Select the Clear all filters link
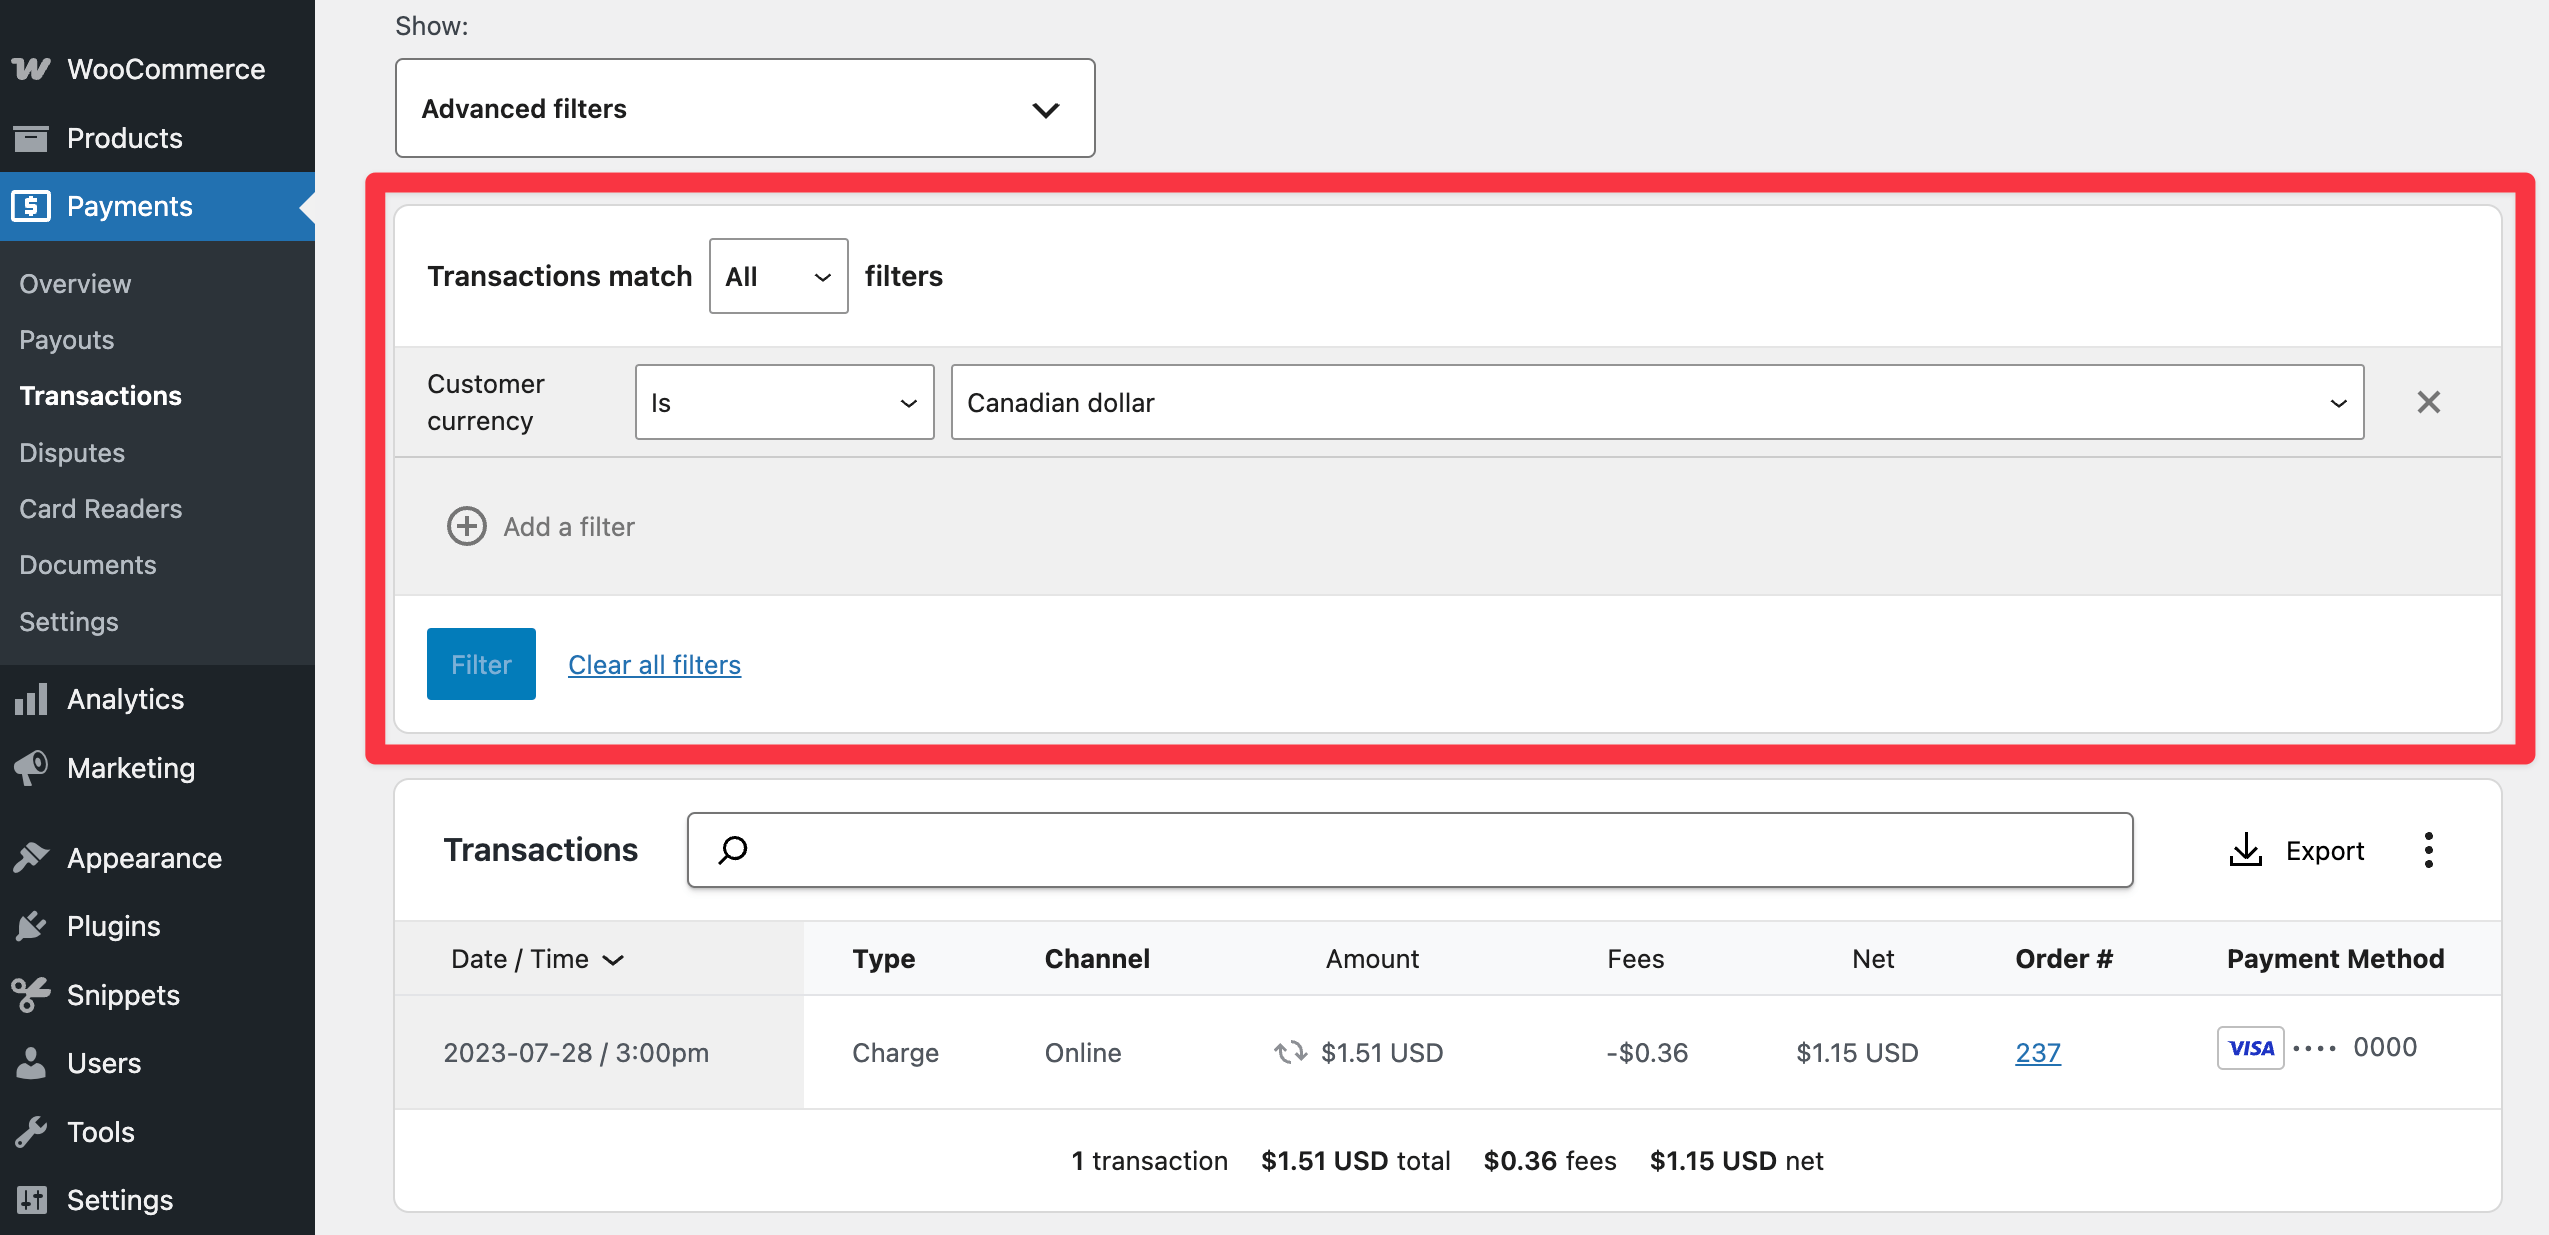 click(654, 663)
